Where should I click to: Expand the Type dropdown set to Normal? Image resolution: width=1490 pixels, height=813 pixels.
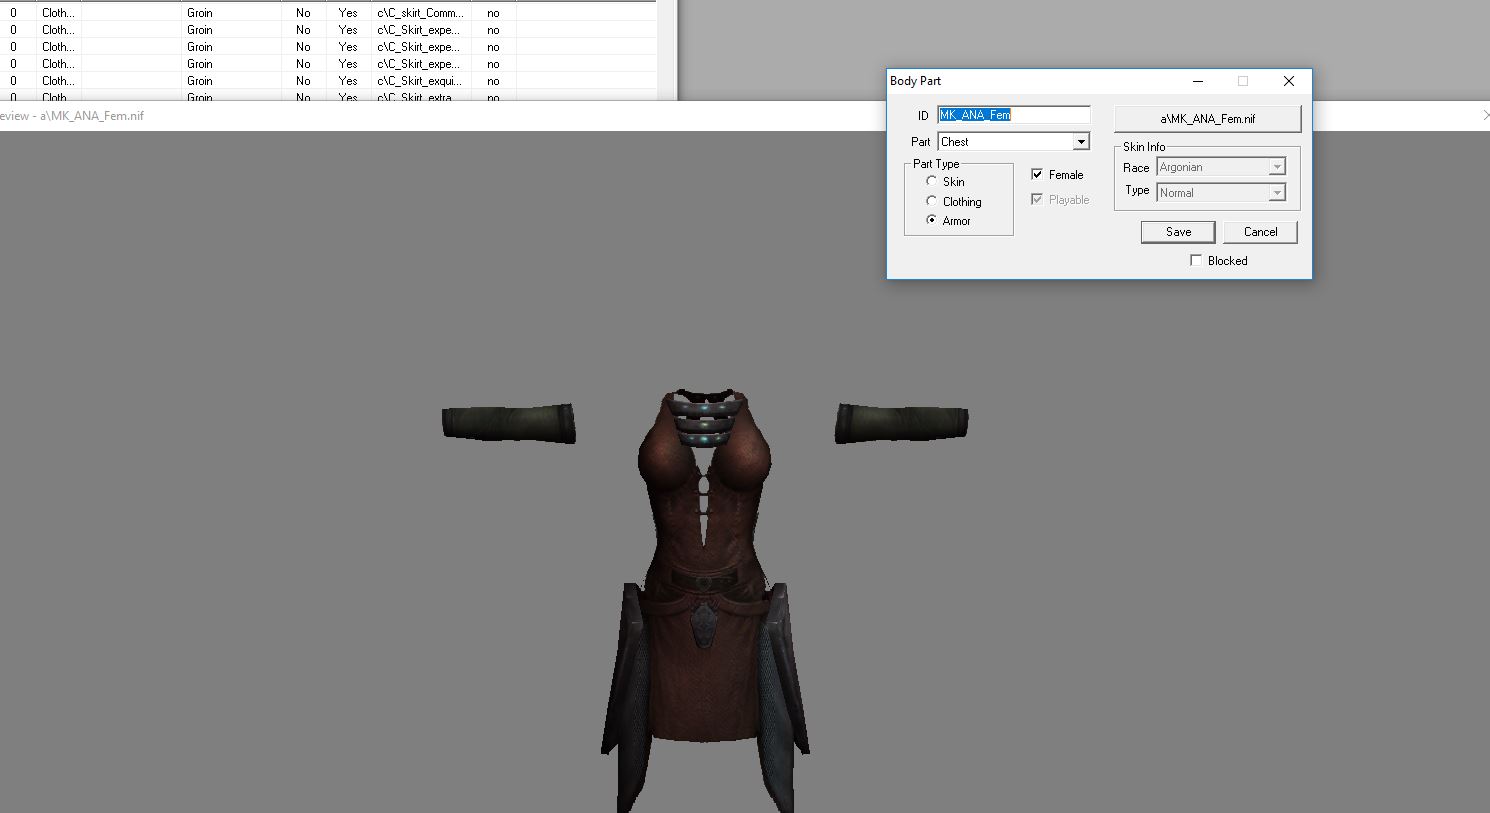tap(1276, 192)
